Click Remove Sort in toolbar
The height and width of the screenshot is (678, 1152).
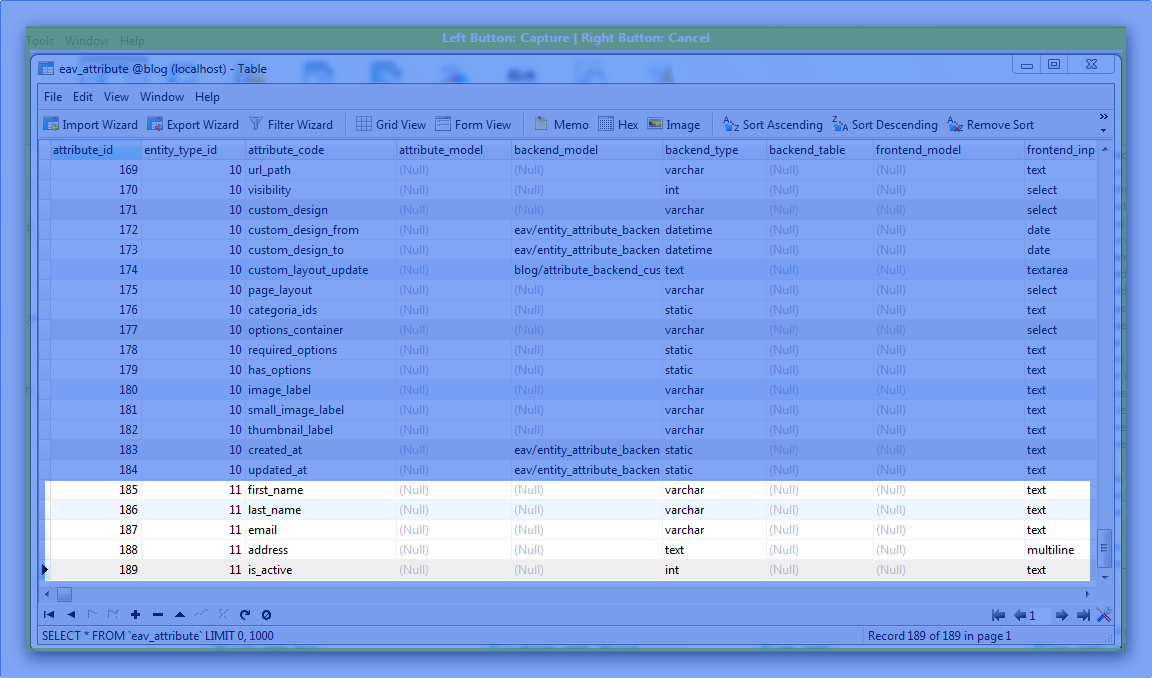click(x=990, y=125)
